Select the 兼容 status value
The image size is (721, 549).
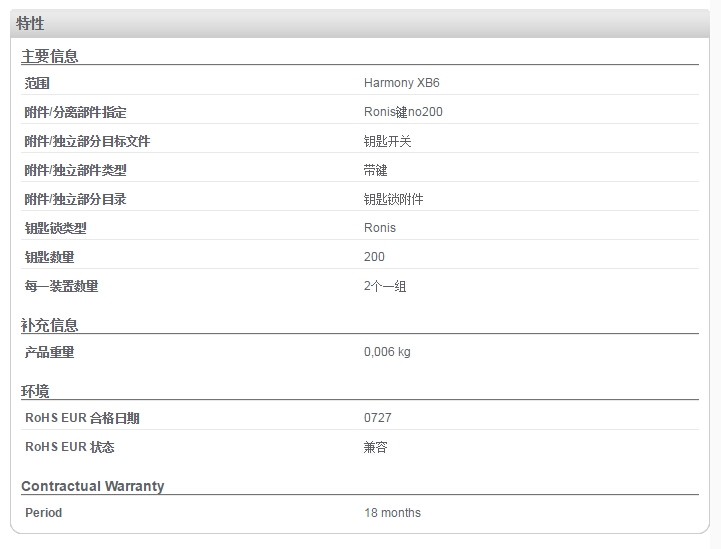375,447
